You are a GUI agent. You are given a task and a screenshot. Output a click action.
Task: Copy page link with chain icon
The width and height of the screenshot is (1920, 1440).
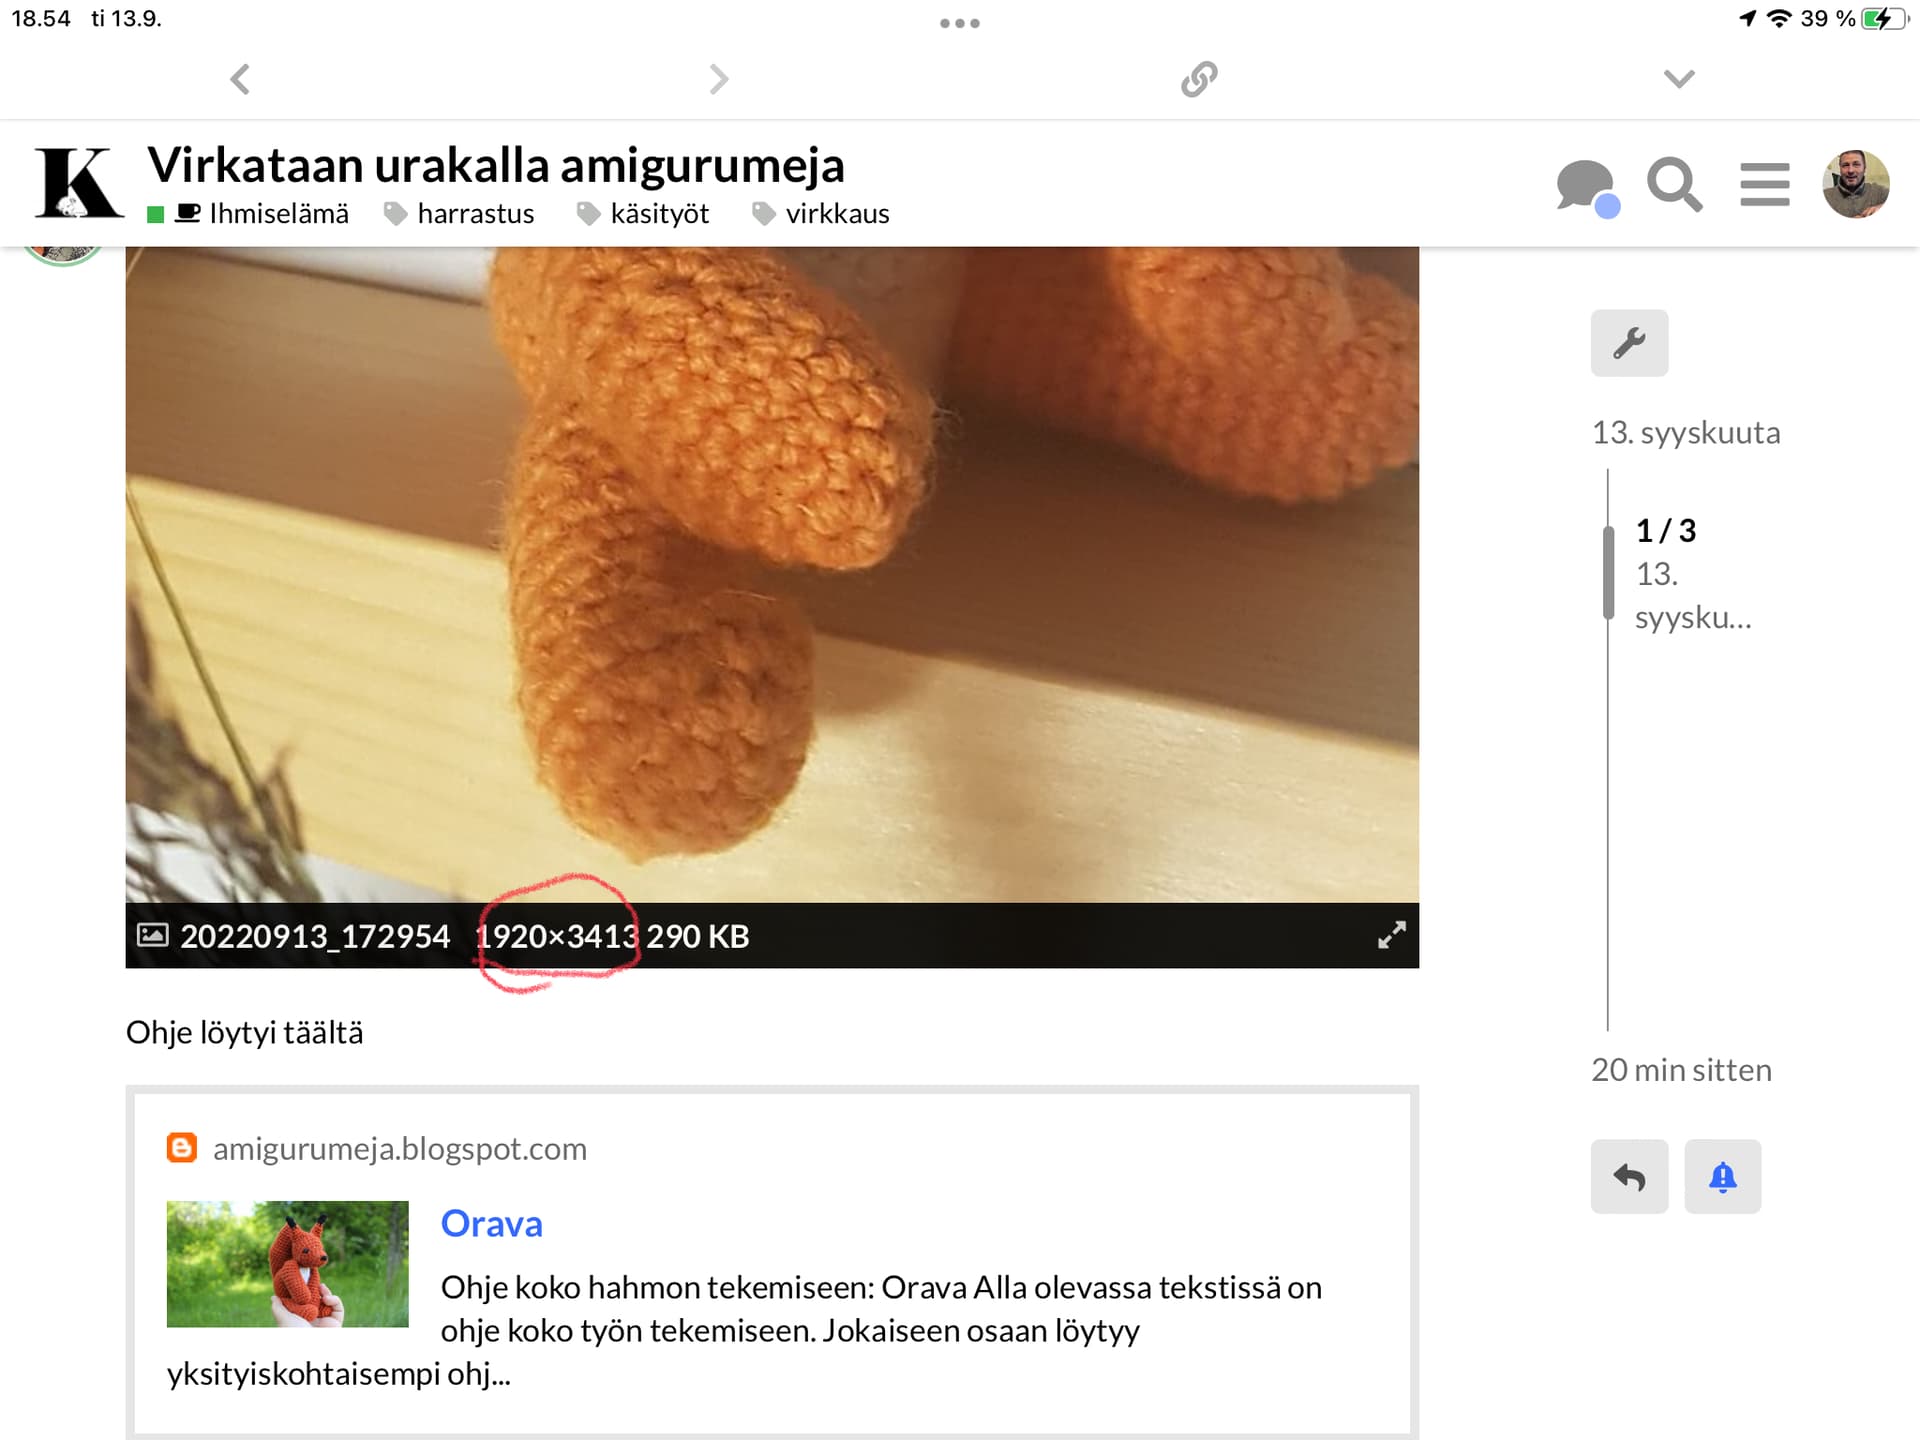coord(1199,79)
